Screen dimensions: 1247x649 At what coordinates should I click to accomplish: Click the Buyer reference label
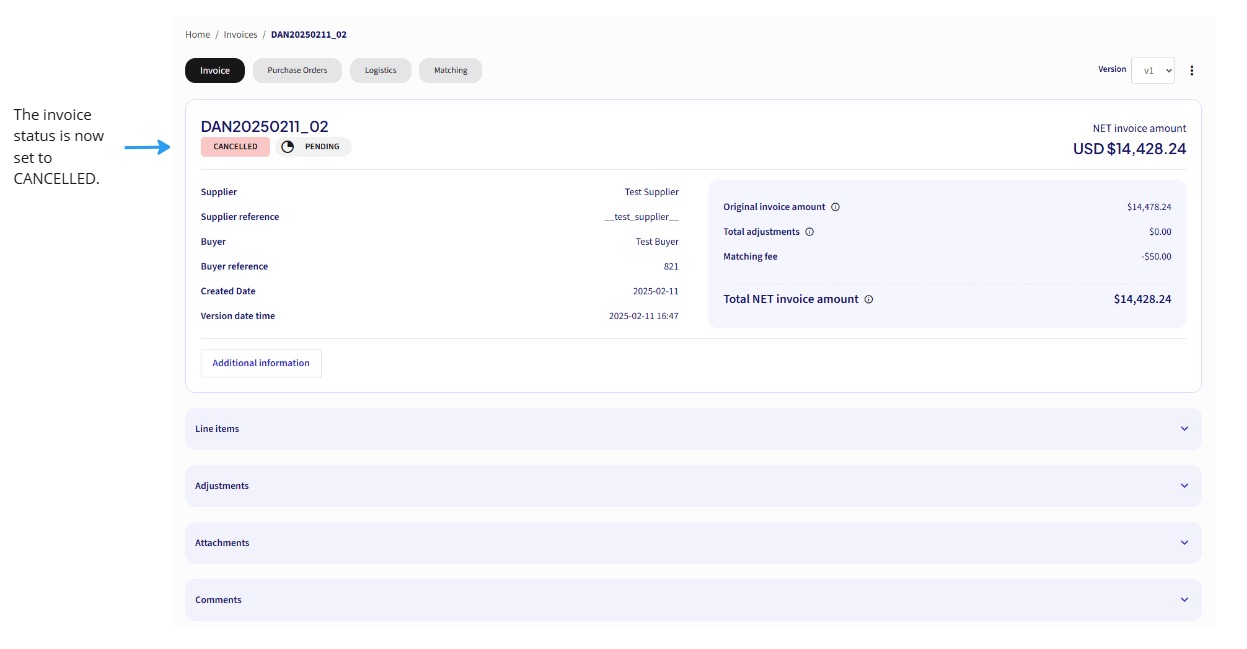(234, 267)
